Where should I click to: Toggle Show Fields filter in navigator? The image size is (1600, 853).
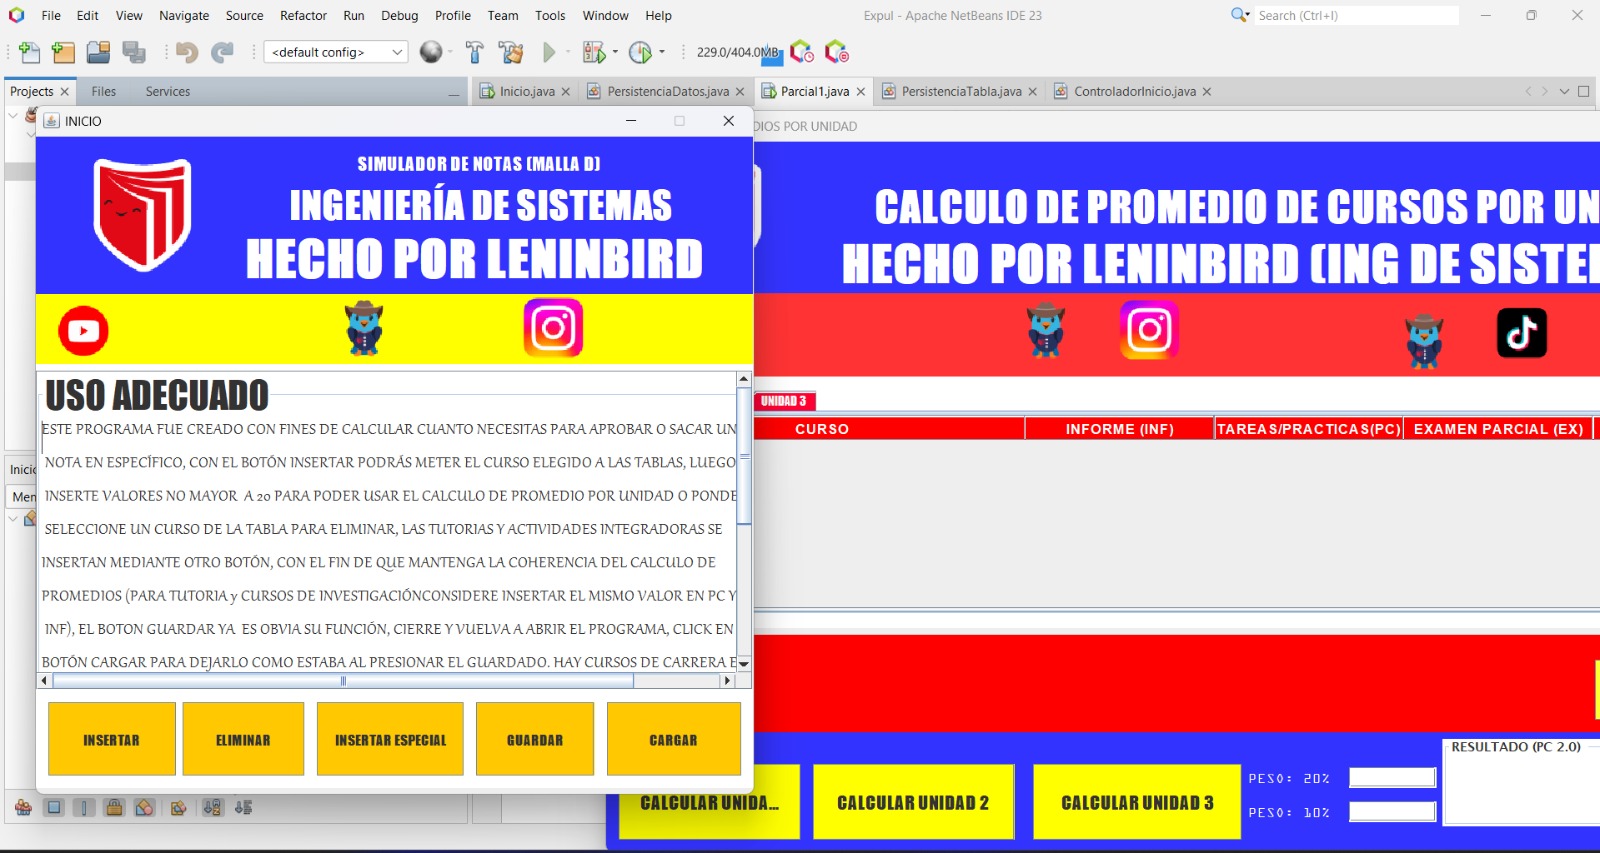click(x=54, y=807)
